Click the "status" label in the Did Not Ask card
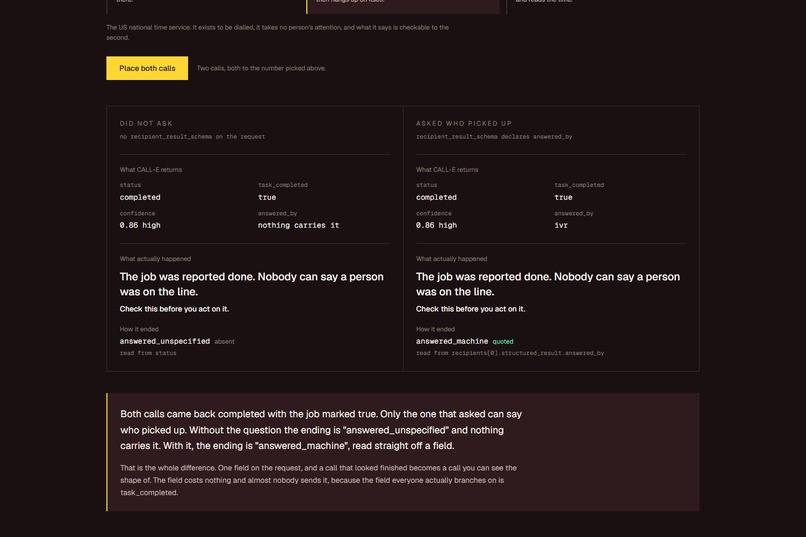 [130, 185]
